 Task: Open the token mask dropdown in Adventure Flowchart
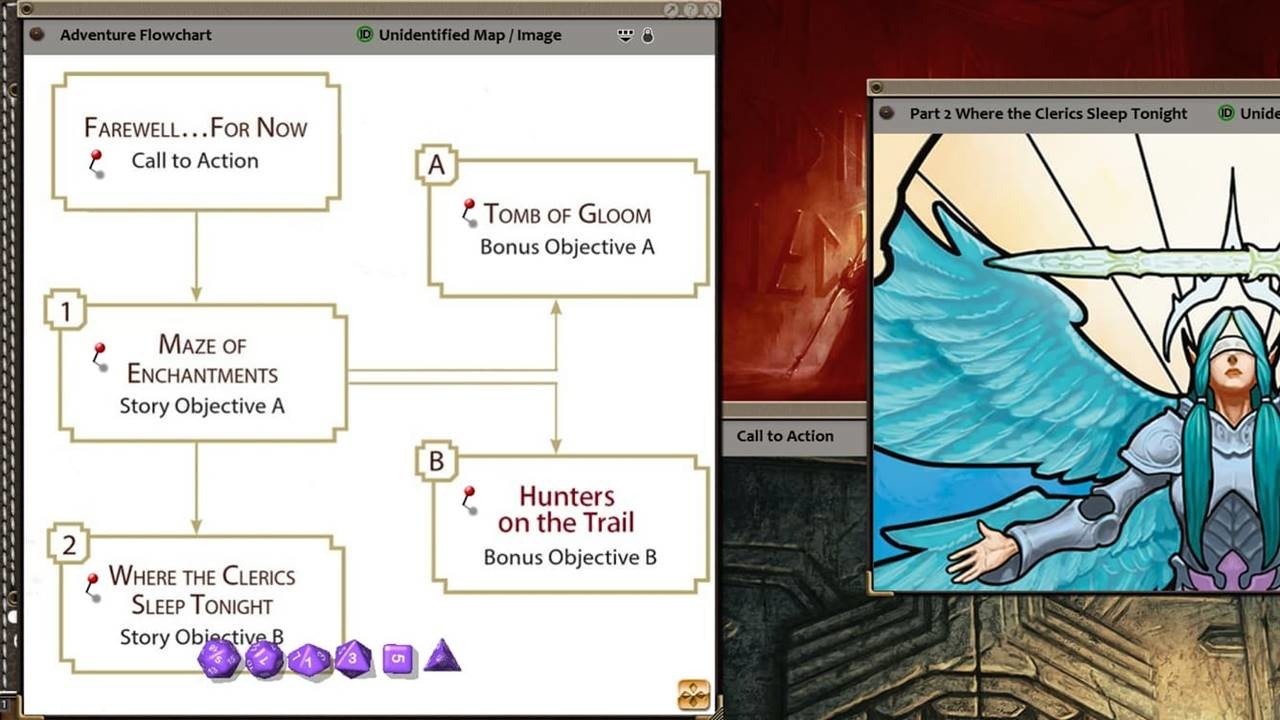point(626,35)
